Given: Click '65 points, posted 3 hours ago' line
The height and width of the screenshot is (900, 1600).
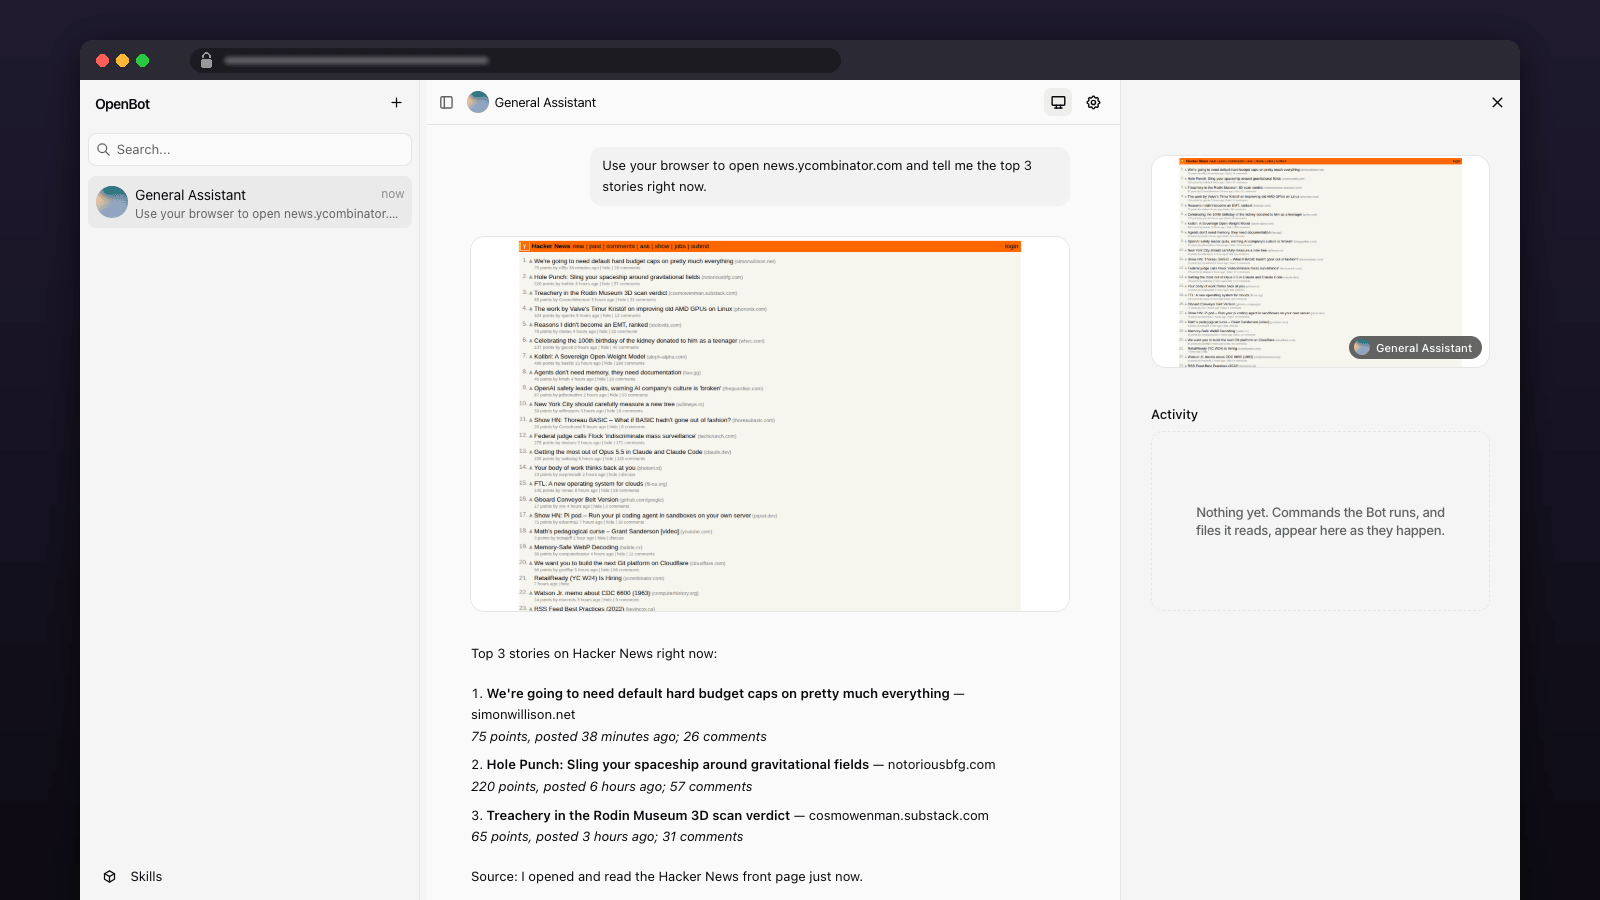Looking at the screenshot, I should [x=607, y=837].
